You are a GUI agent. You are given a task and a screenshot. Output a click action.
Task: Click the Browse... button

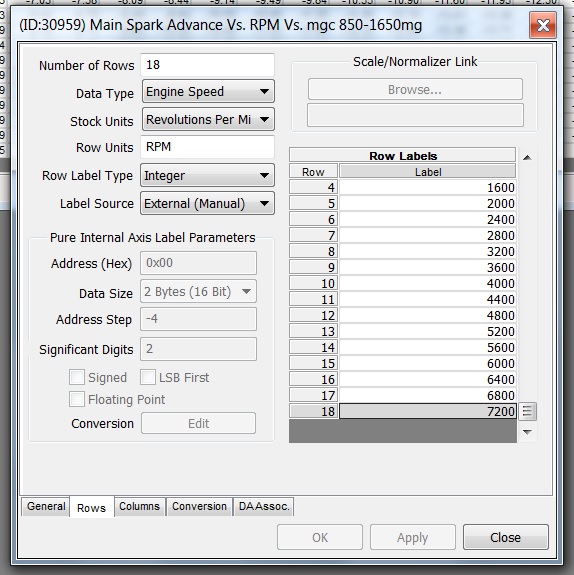point(415,89)
